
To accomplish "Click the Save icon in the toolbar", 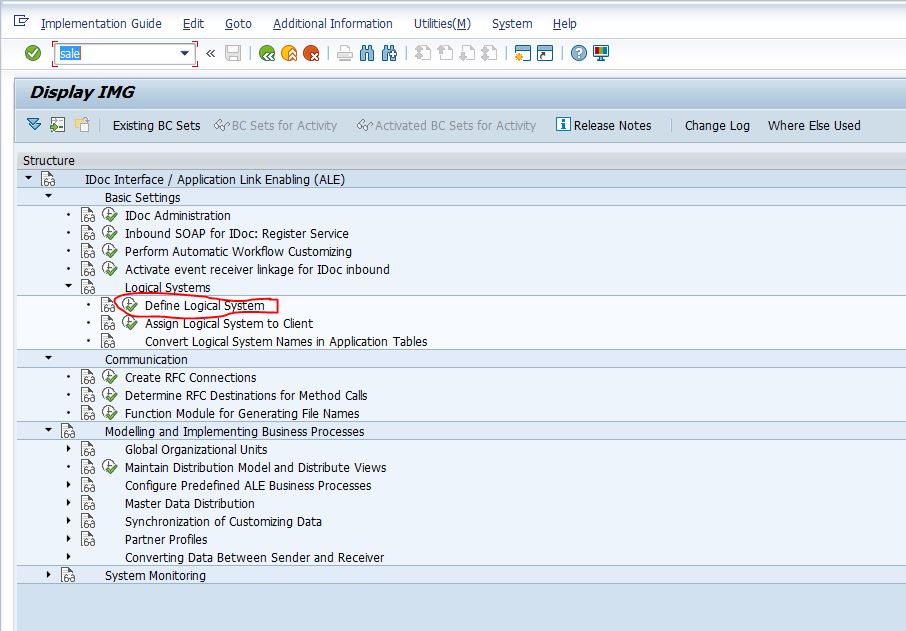I will tap(234, 52).
